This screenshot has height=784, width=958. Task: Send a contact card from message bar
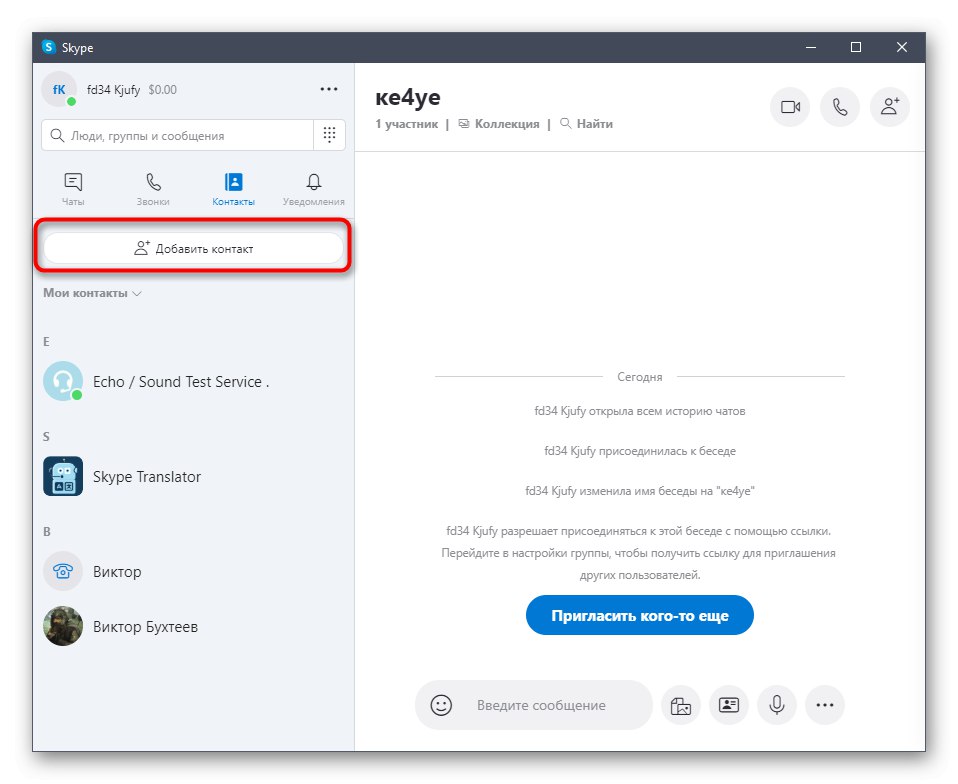click(x=729, y=705)
